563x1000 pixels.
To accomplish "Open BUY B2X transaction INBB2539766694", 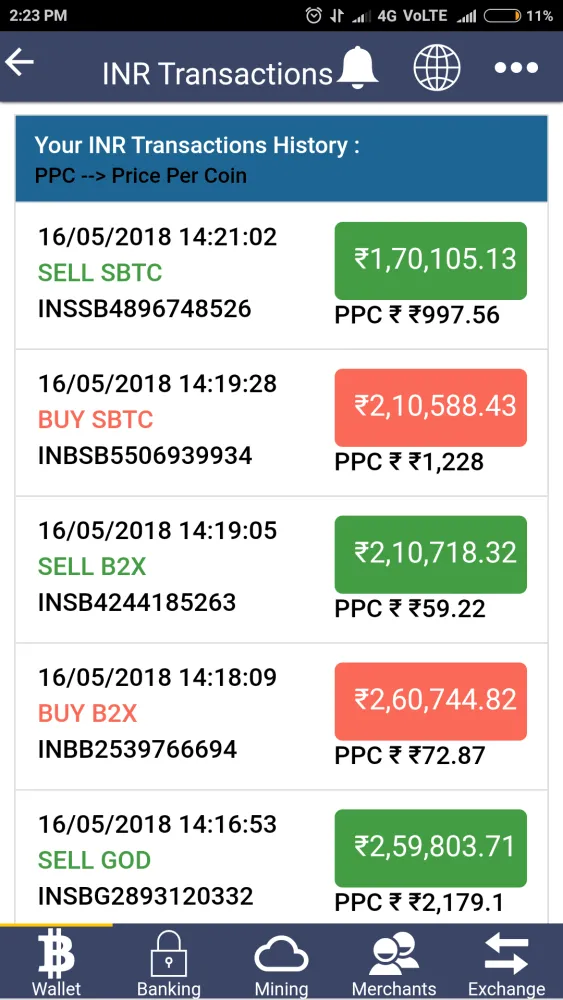I will point(281,716).
